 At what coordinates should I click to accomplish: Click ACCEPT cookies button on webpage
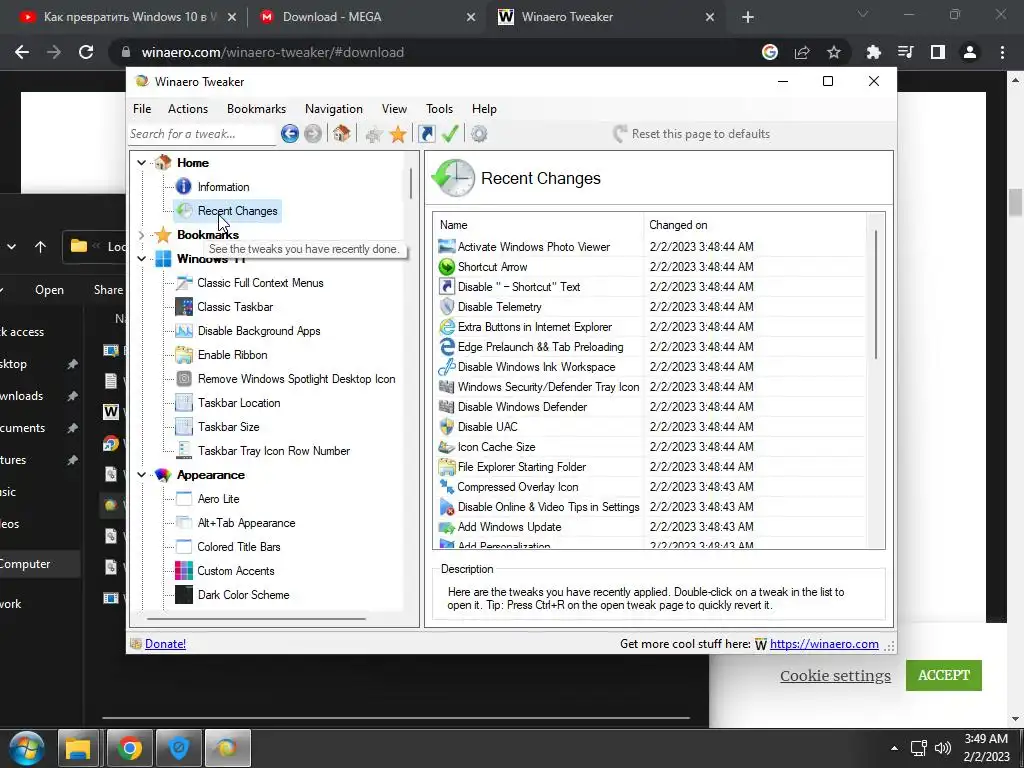point(944,675)
